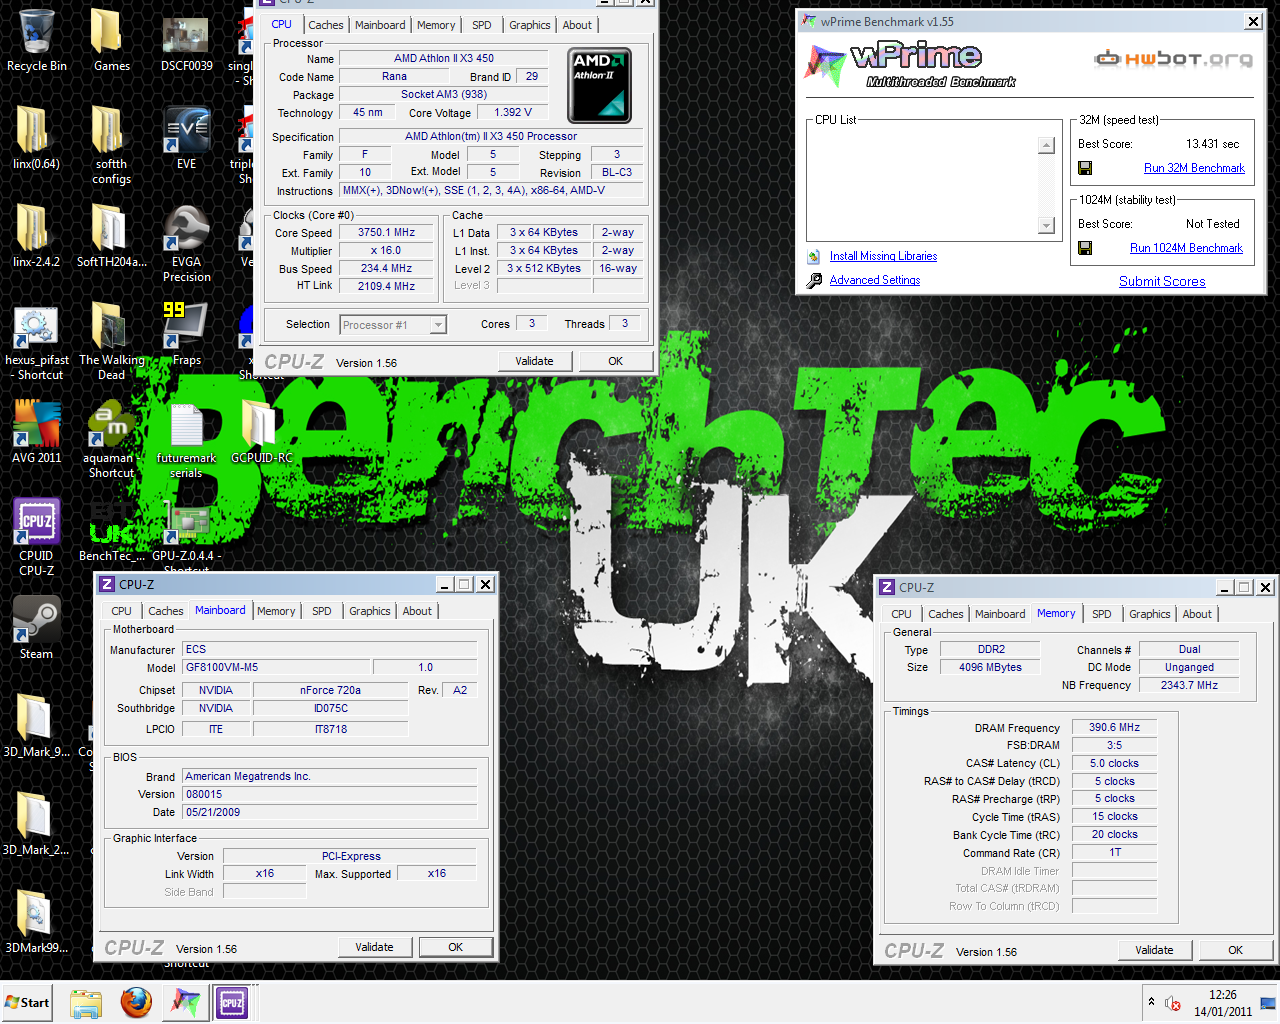Launch AVG 2011 desktop icon

coord(36,432)
